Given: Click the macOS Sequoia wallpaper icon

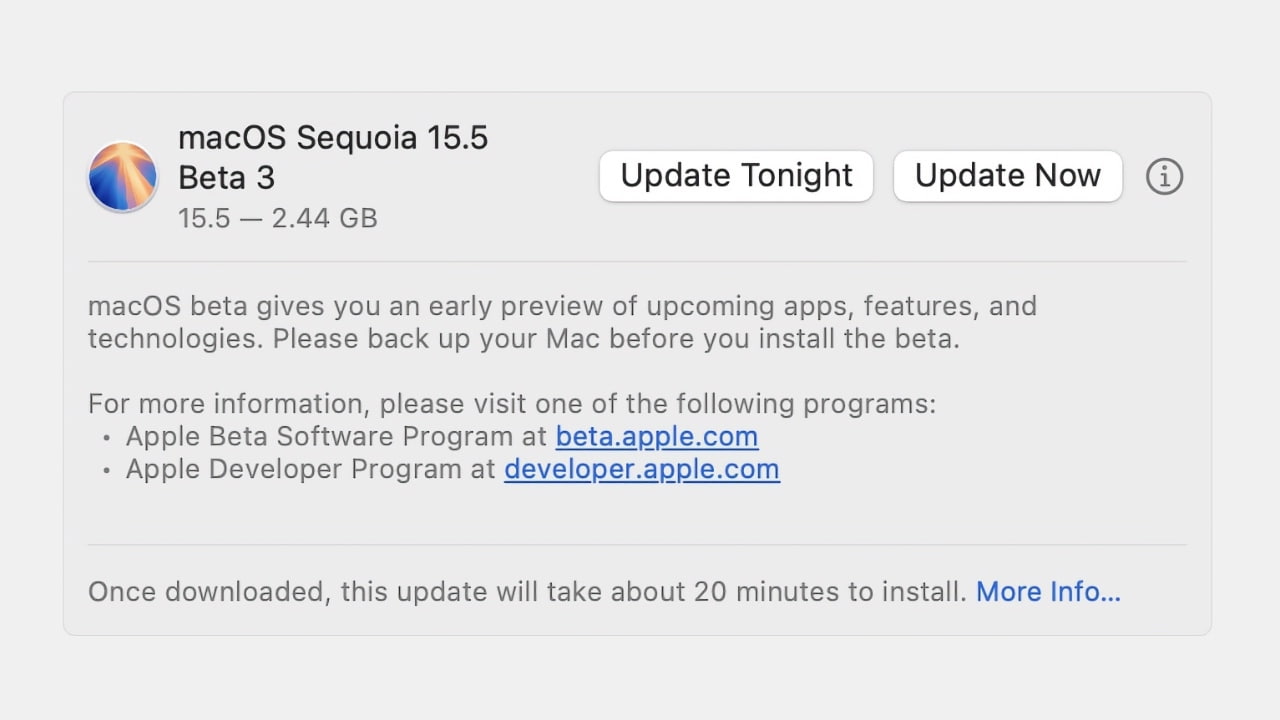Looking at the screenshot, I should click(x=123, y=177).
